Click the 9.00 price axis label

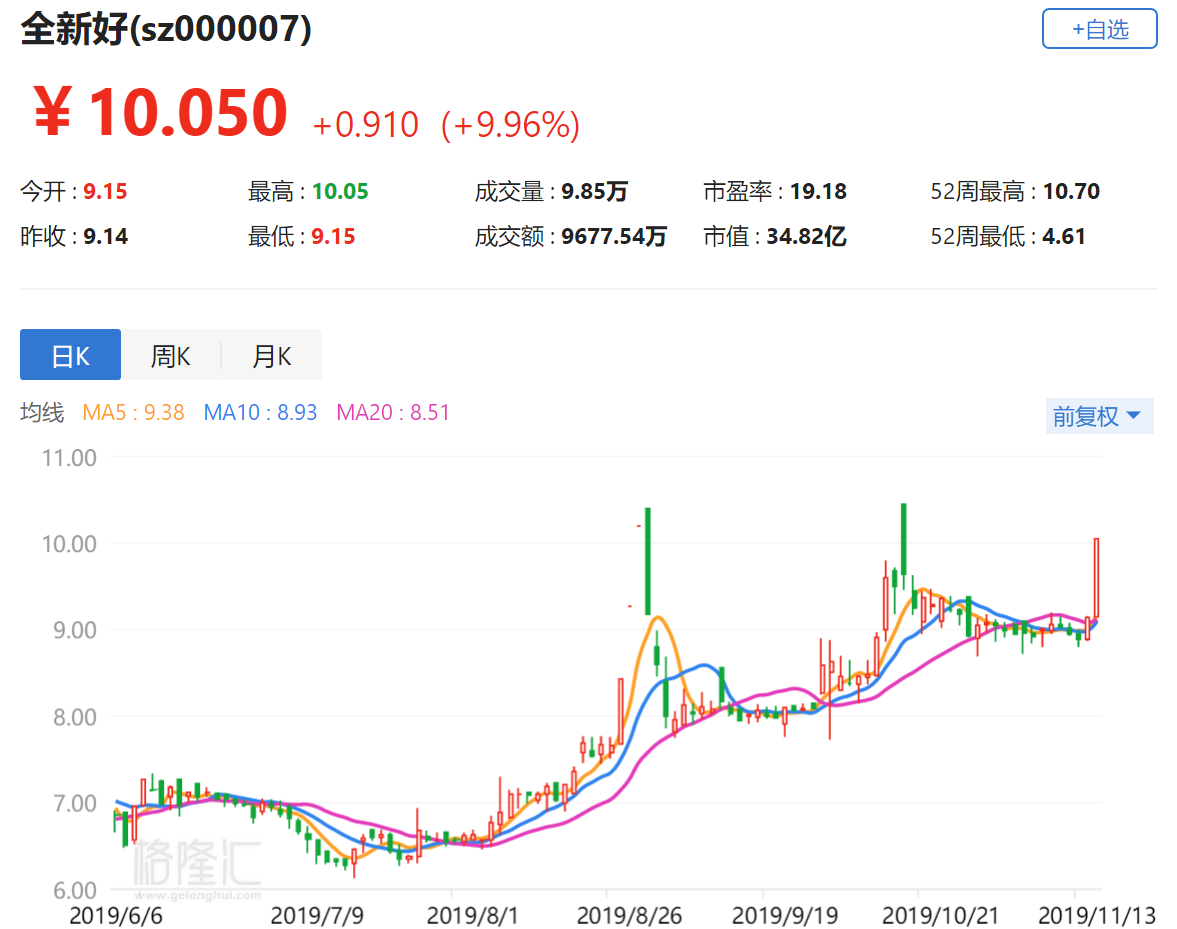pos(74,630)
